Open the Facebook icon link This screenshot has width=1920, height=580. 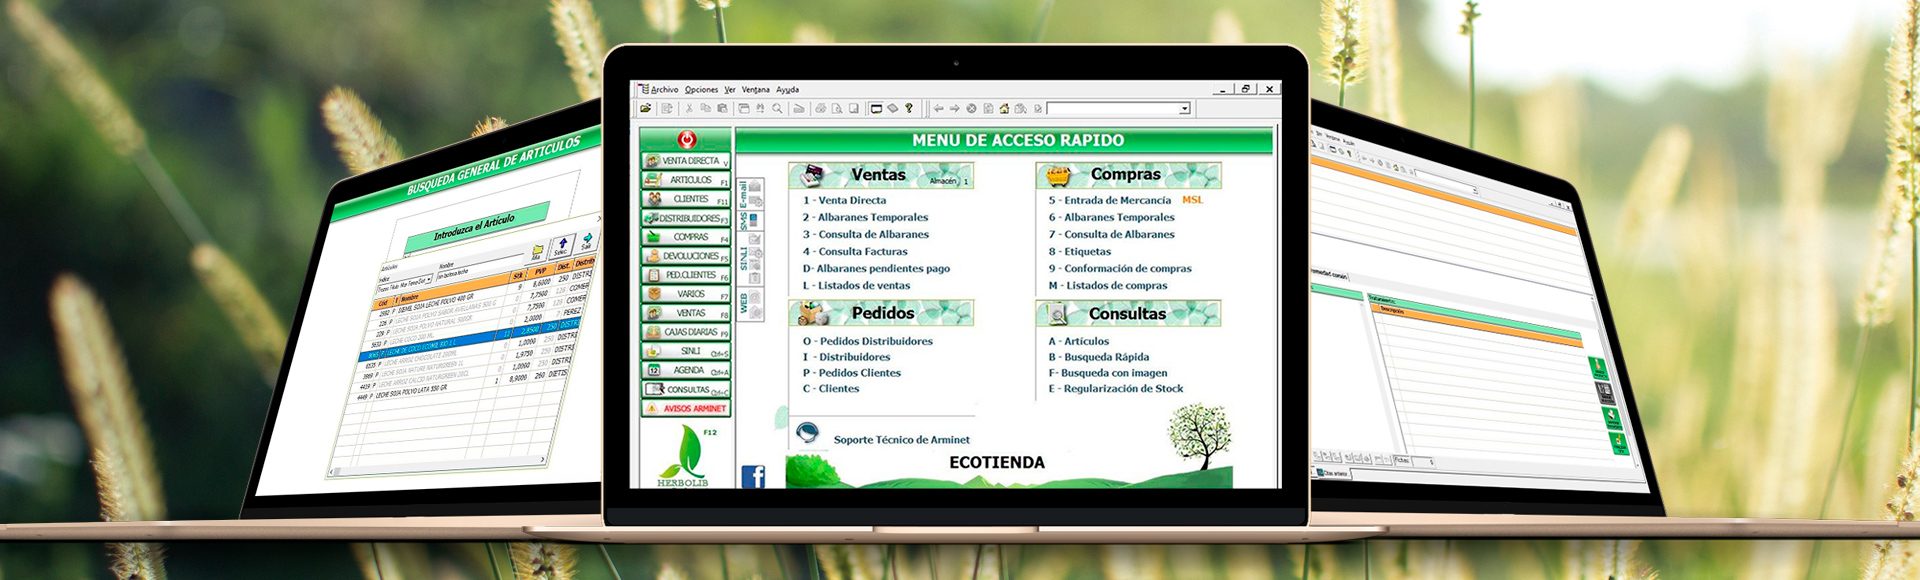point(753,477)
